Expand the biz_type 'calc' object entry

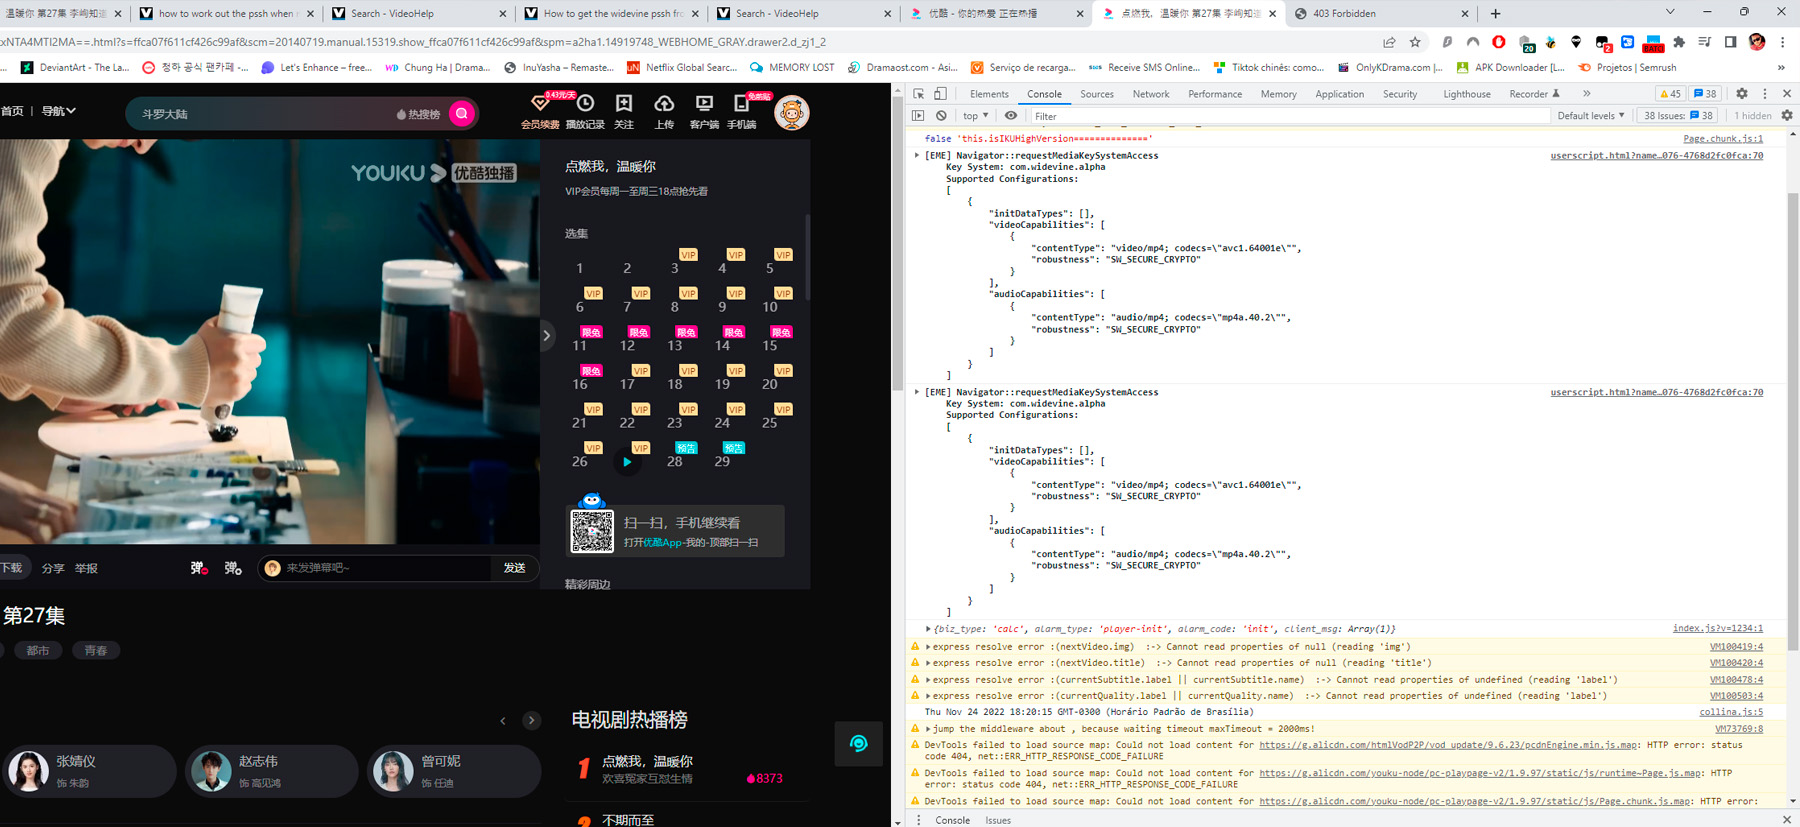pyautogui.click(x=928, y=629)
